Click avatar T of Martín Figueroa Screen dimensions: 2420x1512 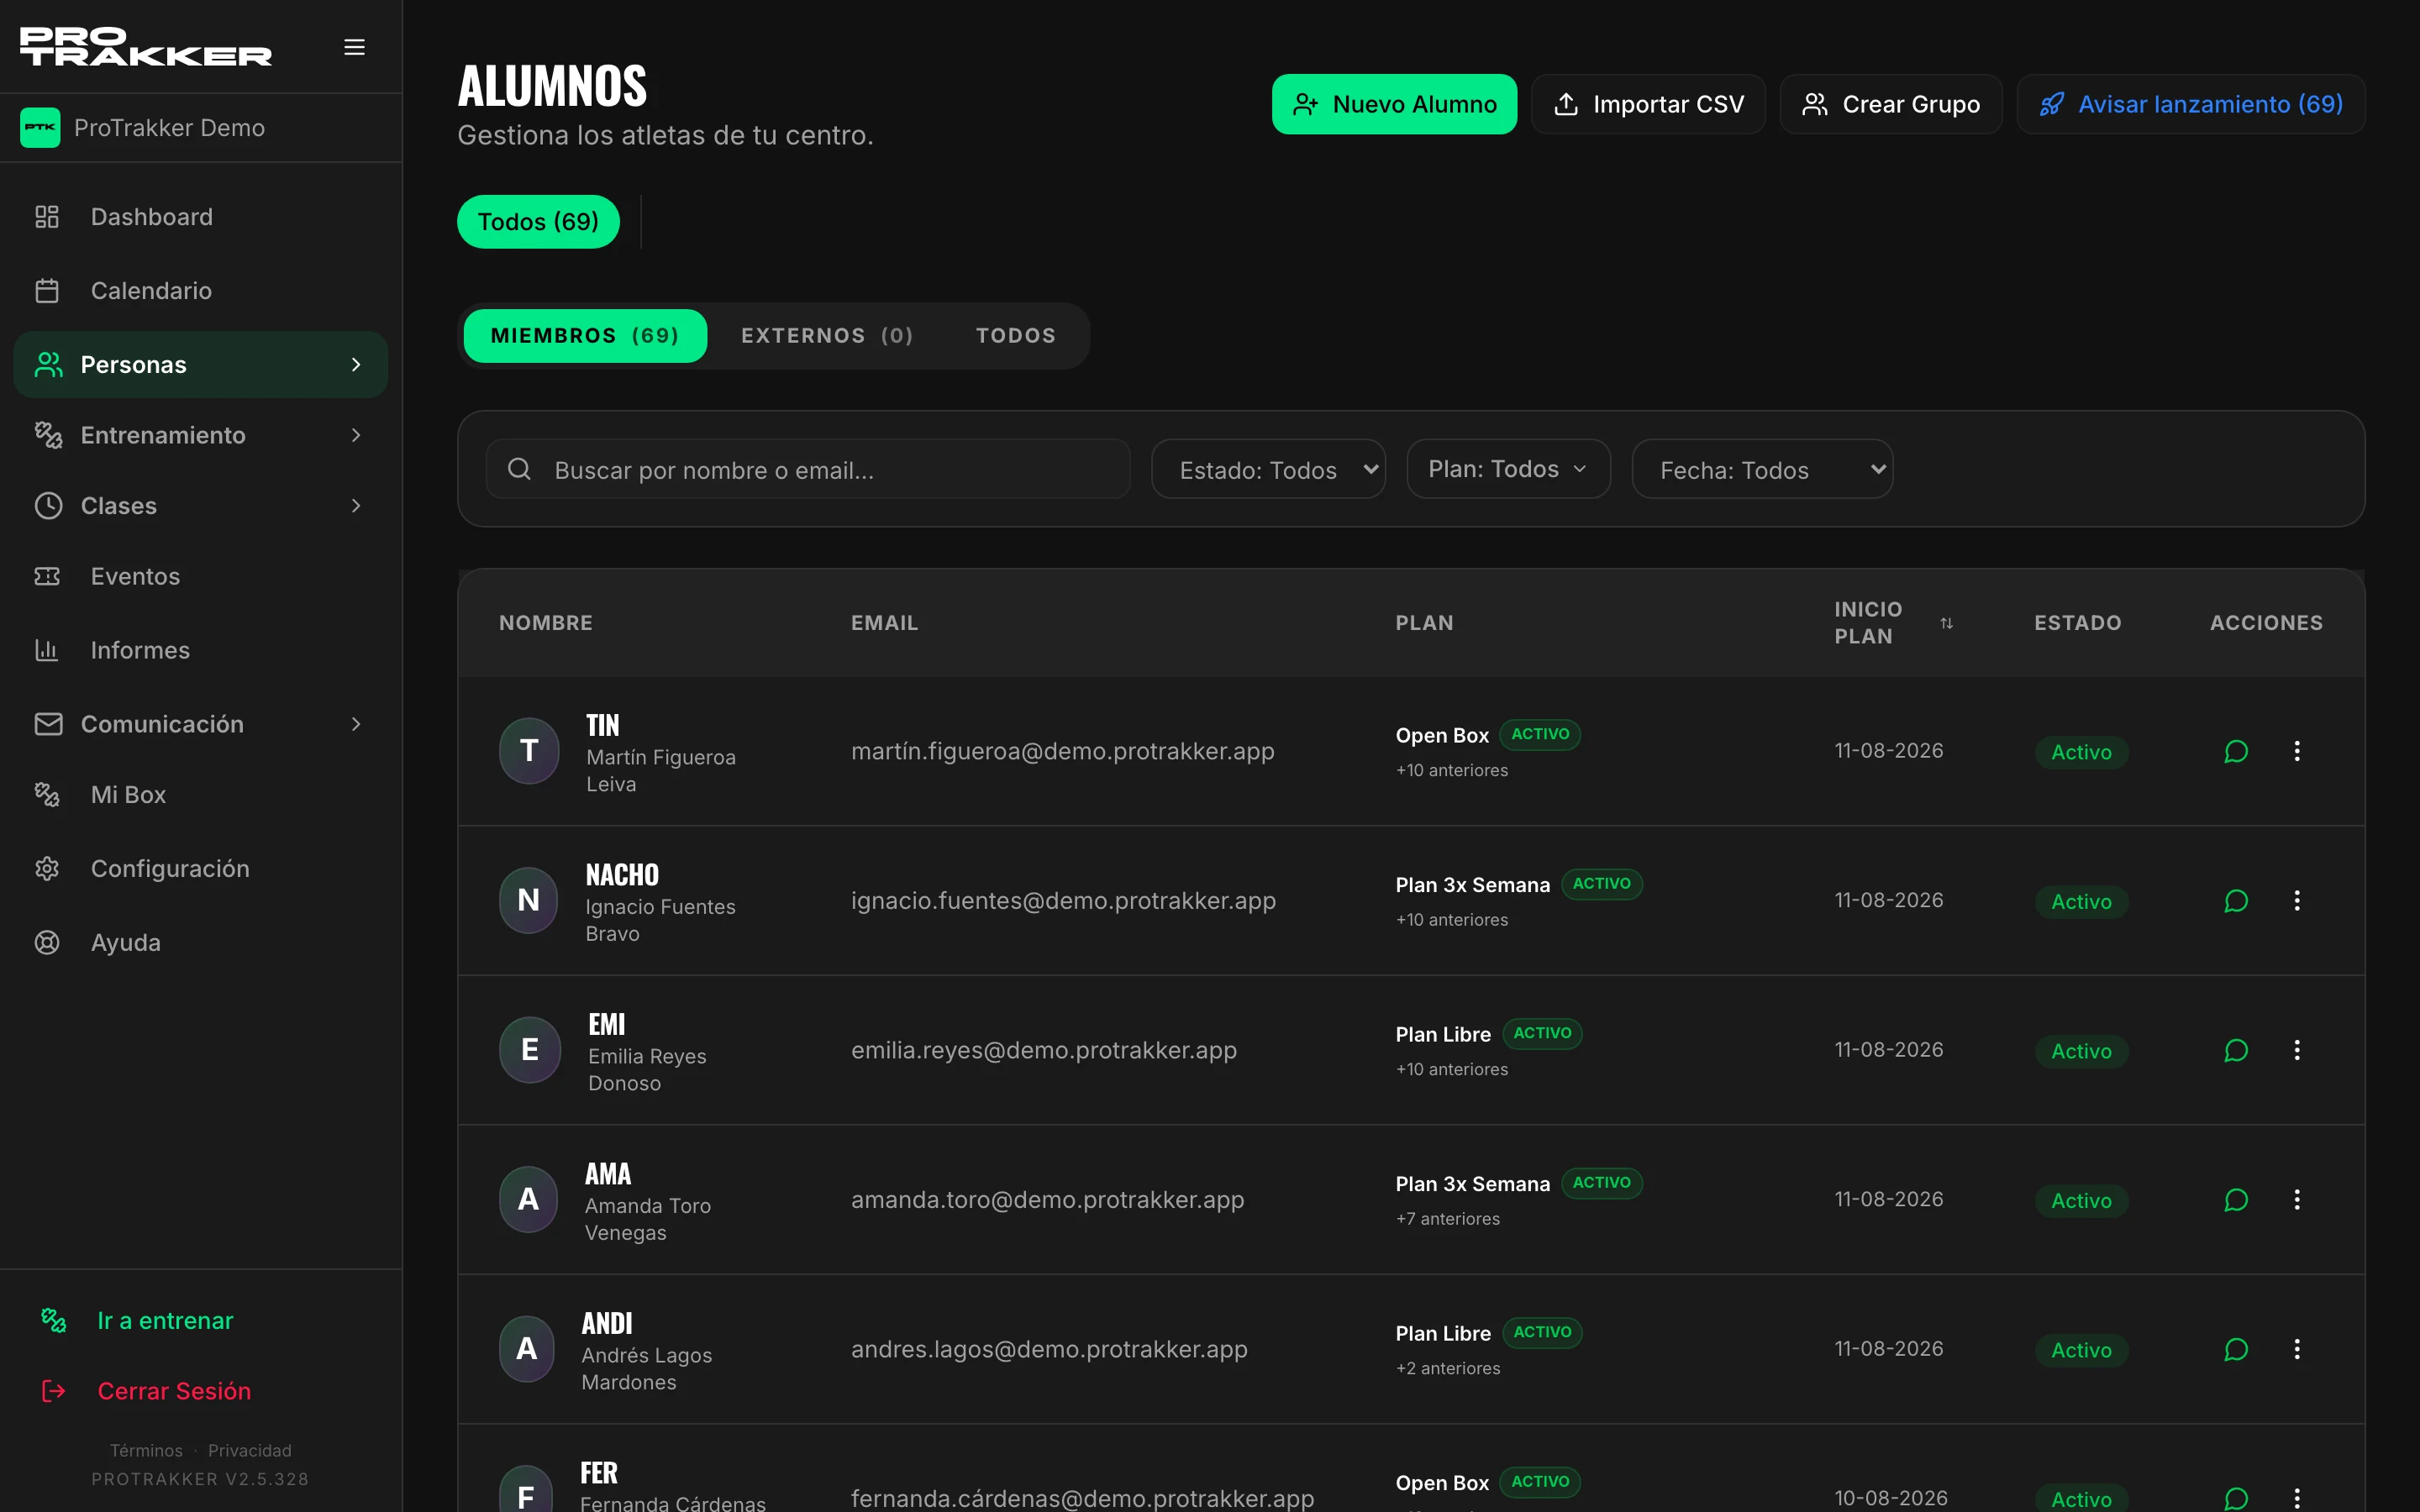coord(529,751)
